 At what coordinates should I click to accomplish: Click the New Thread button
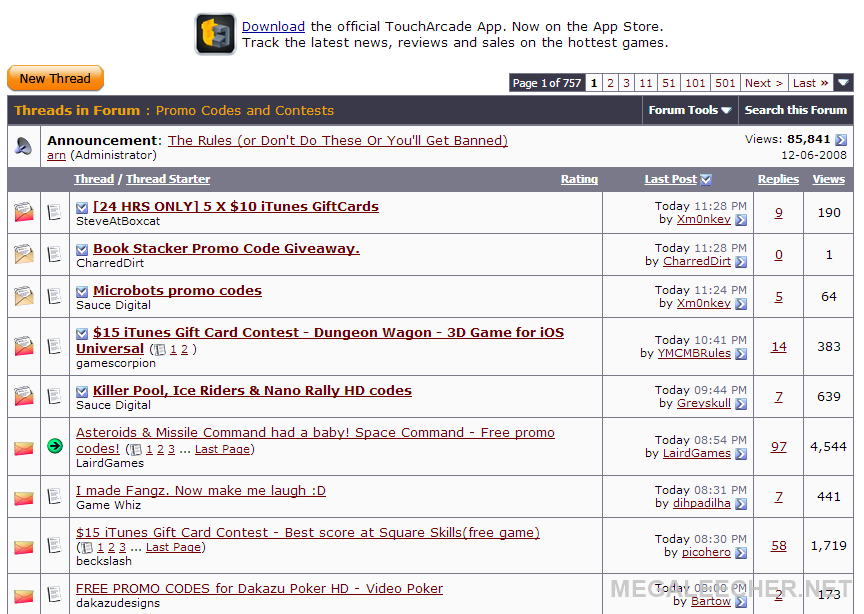[55, 78]
